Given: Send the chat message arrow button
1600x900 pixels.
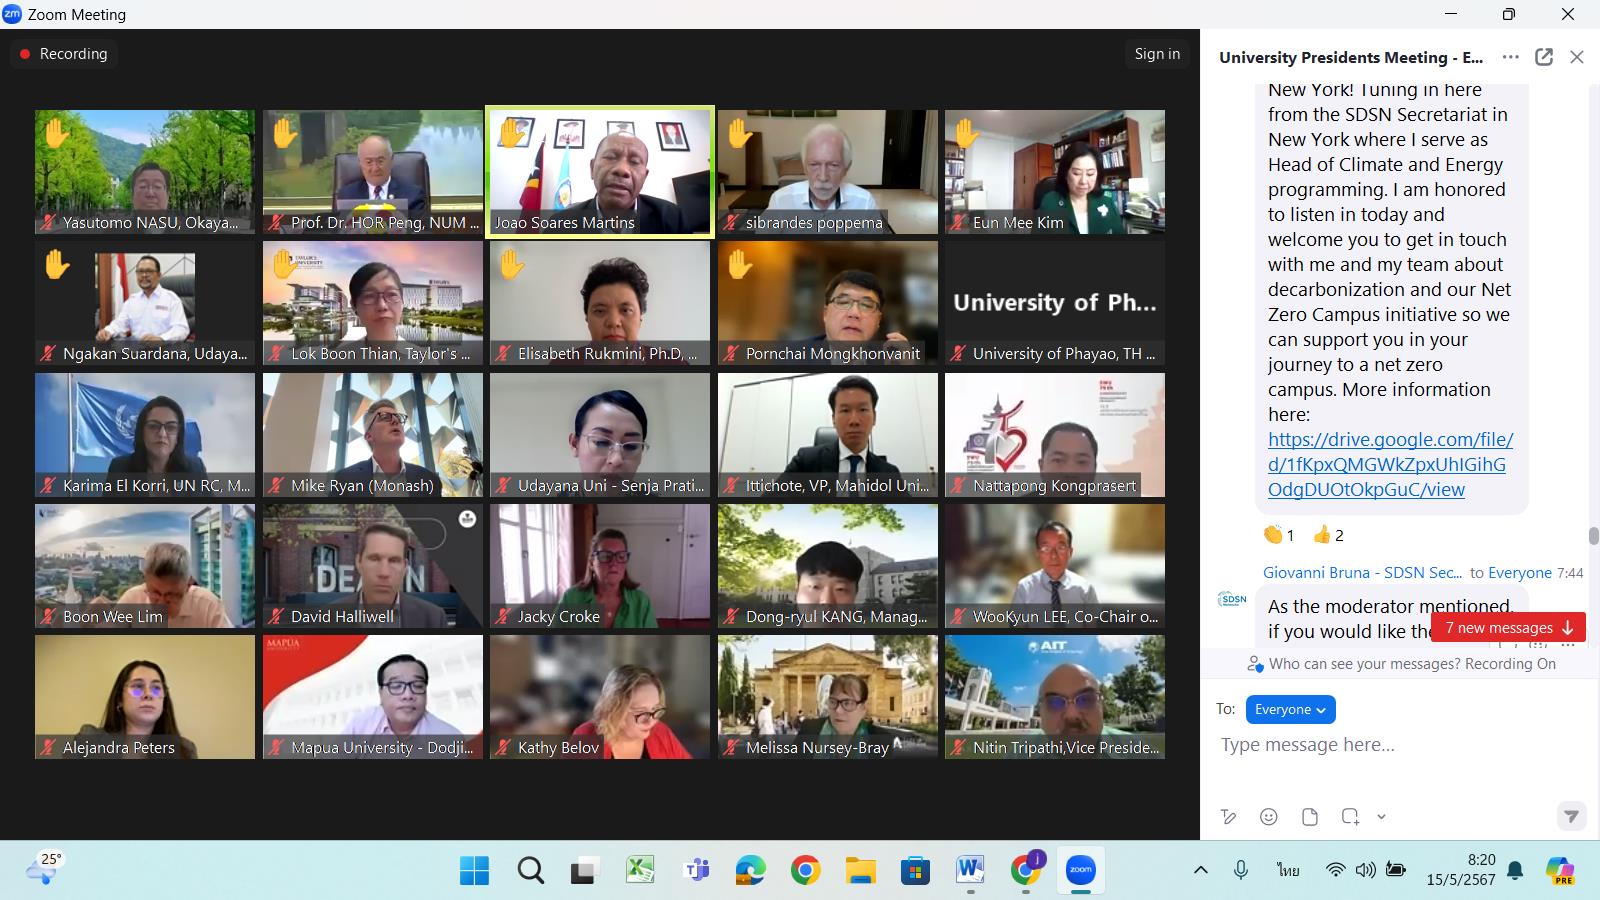Looking at the screenshot, I should pyautogui.click(x=1571, y=816).
